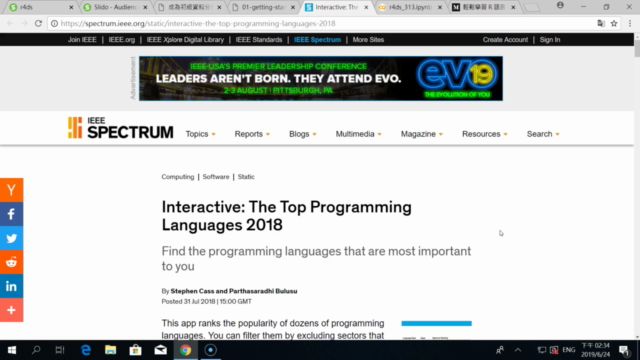
Task: Launch Microsoft Edge from taskbar
Action: pos(86,350)
